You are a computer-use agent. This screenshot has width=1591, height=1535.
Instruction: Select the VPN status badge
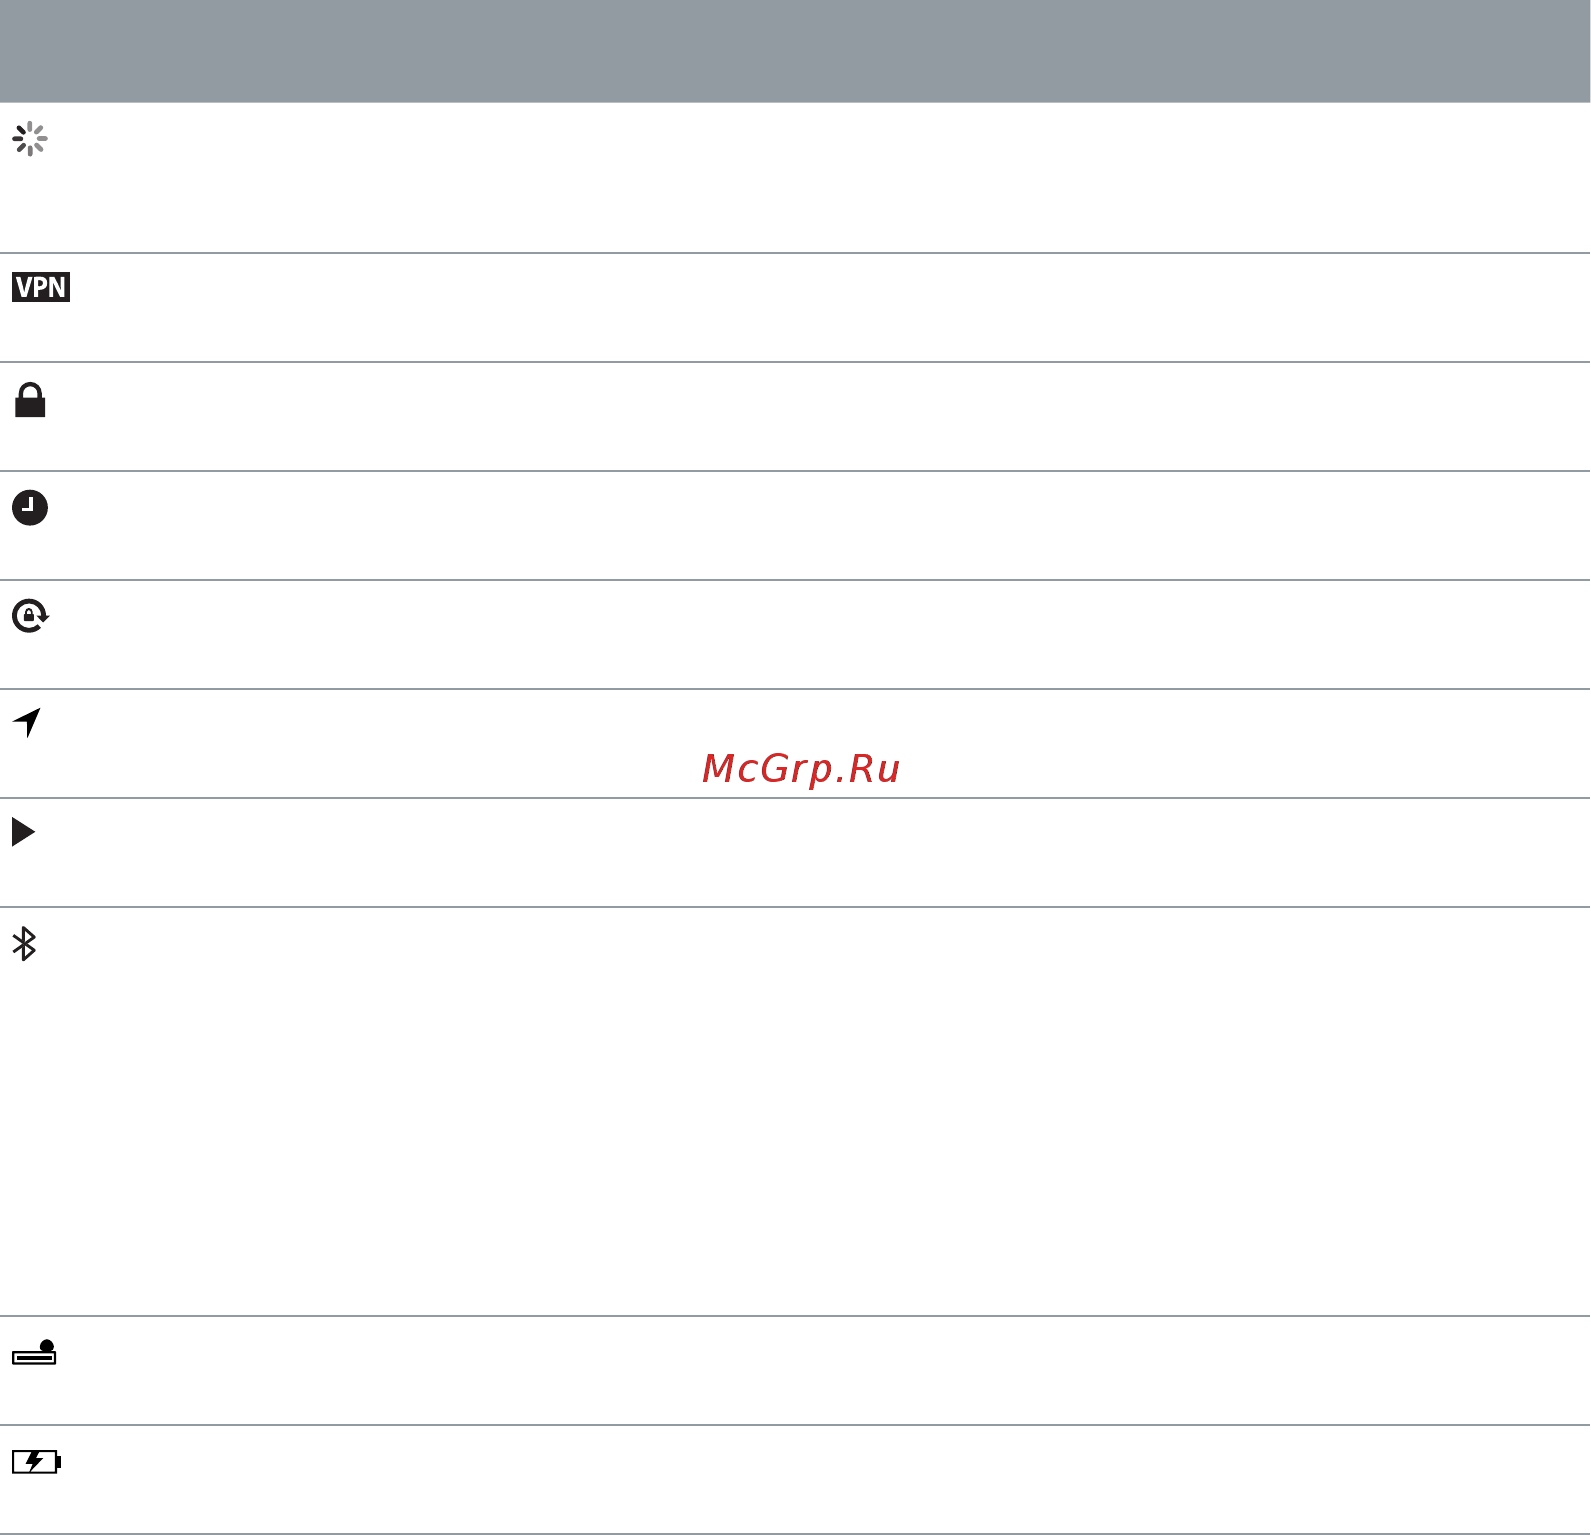(41, 287)
